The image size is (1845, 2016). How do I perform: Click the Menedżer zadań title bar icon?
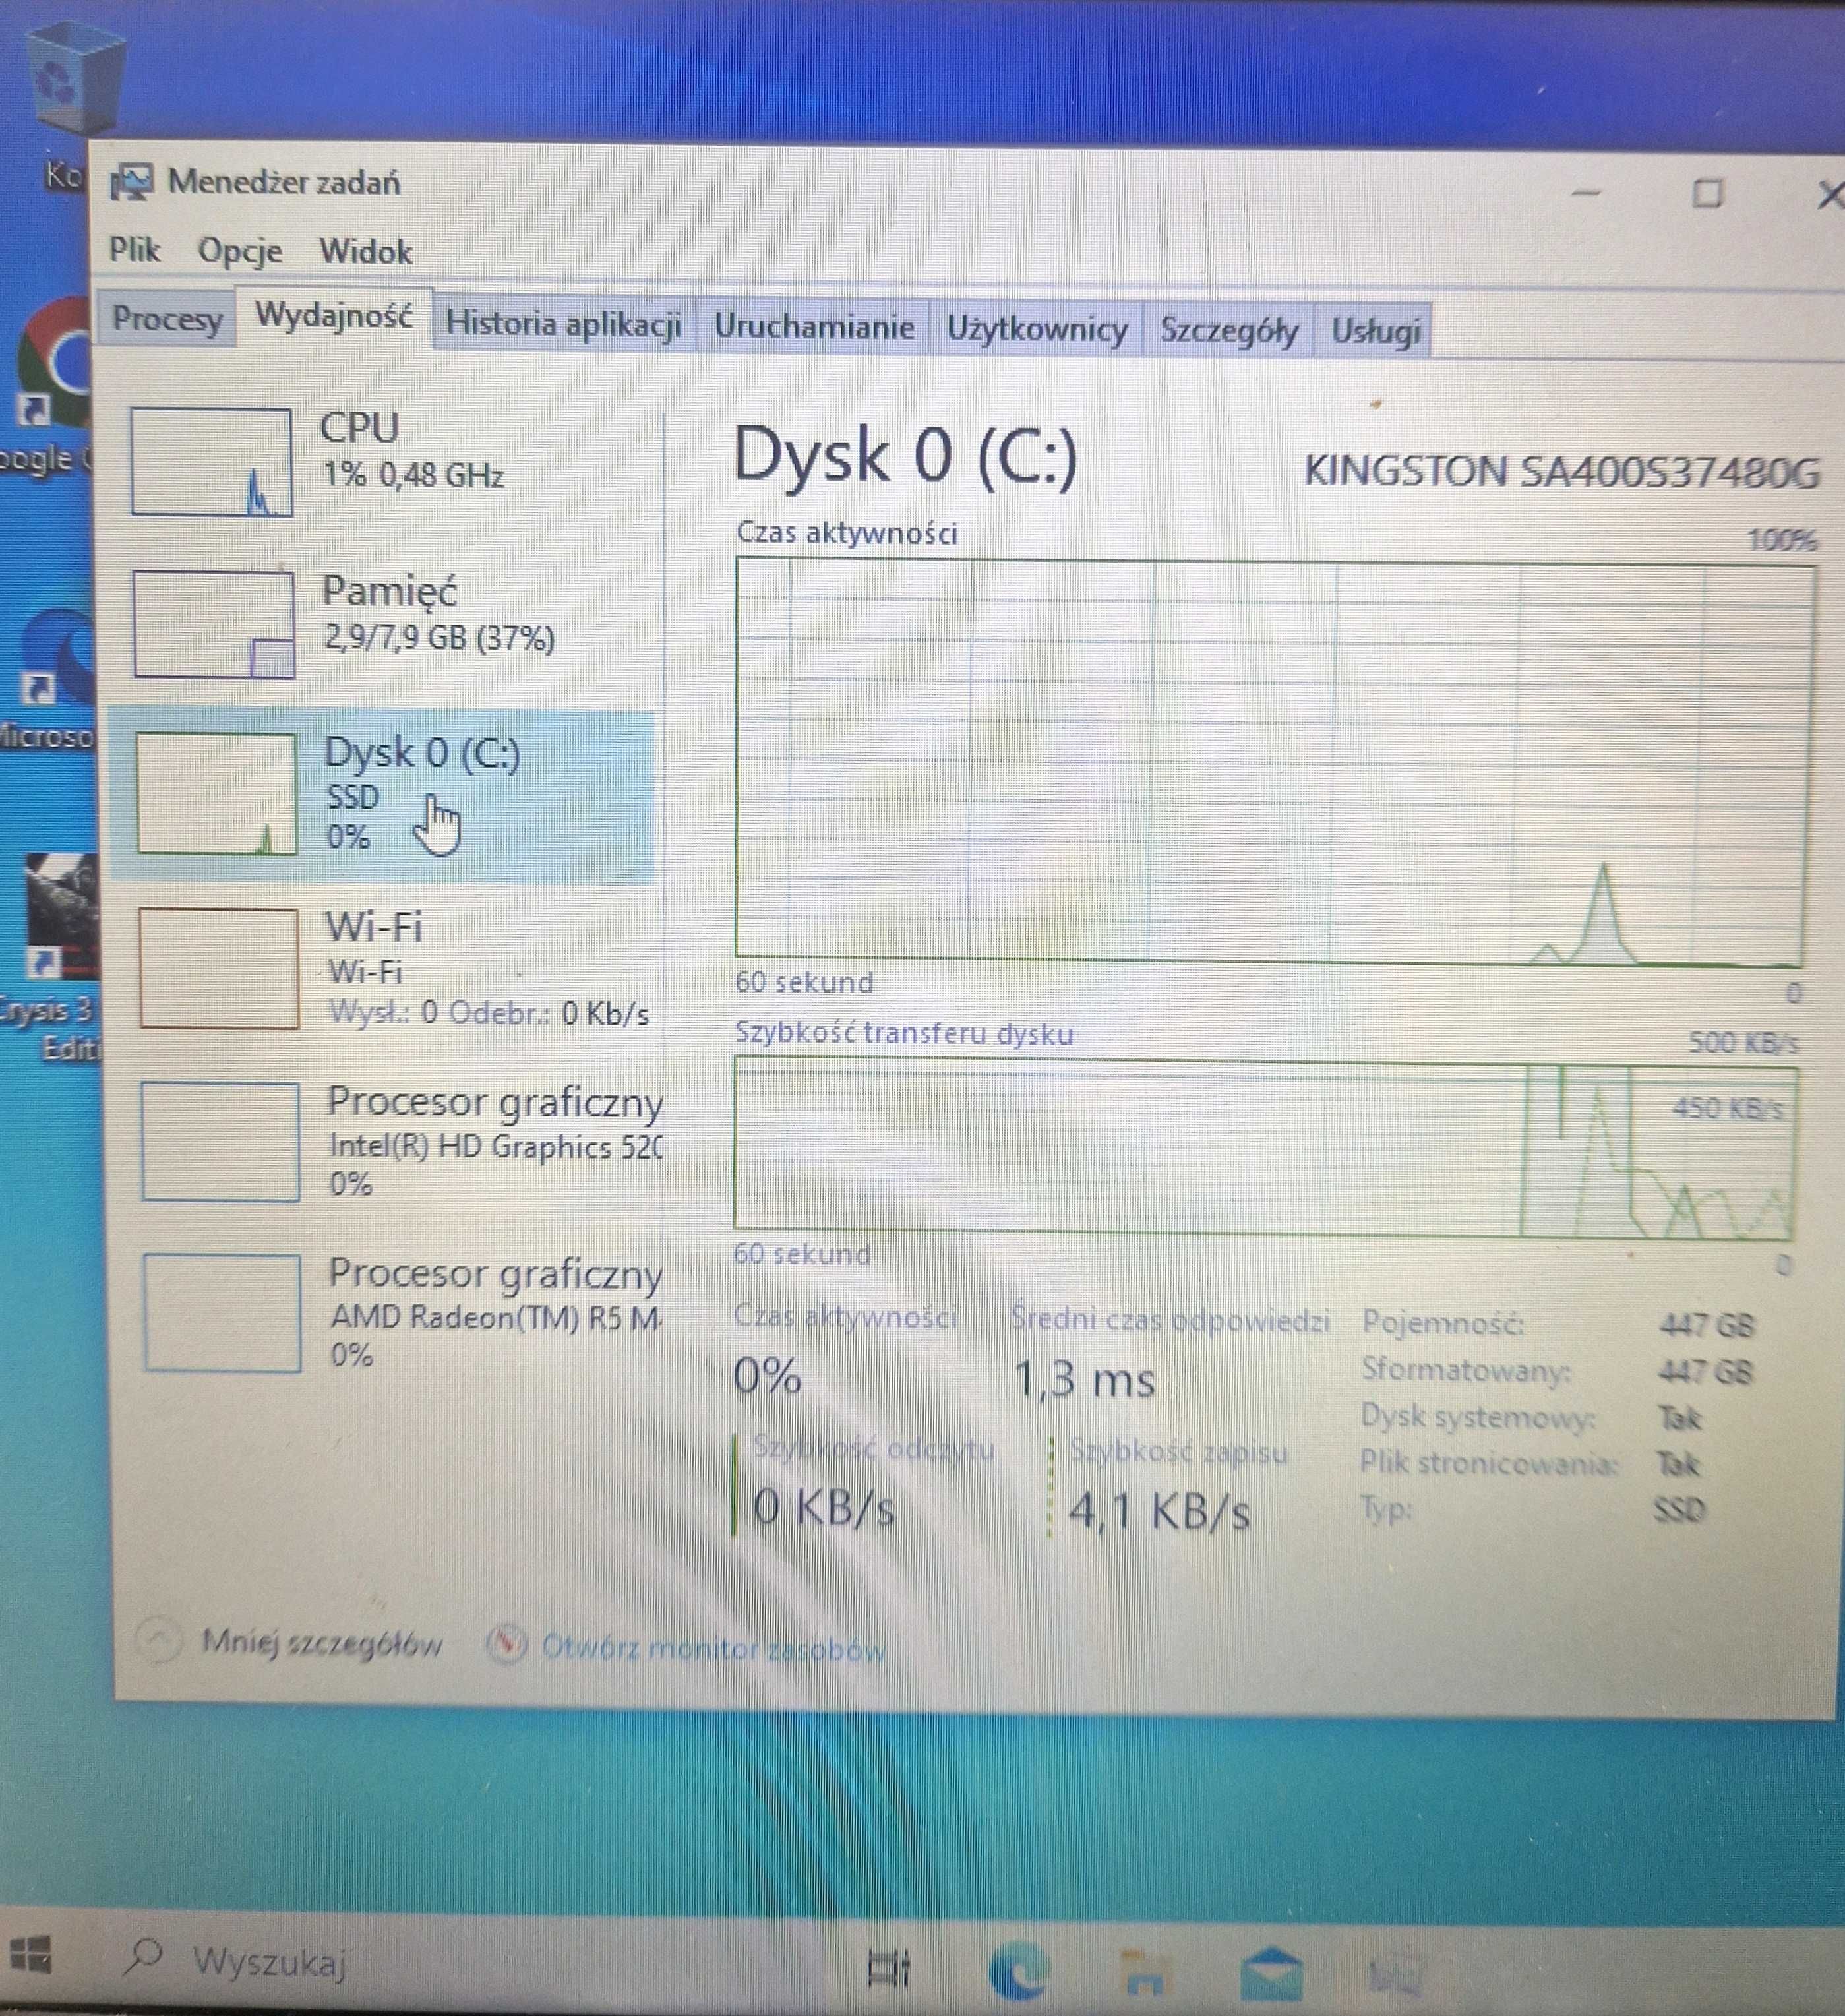(x=131, y=182)
